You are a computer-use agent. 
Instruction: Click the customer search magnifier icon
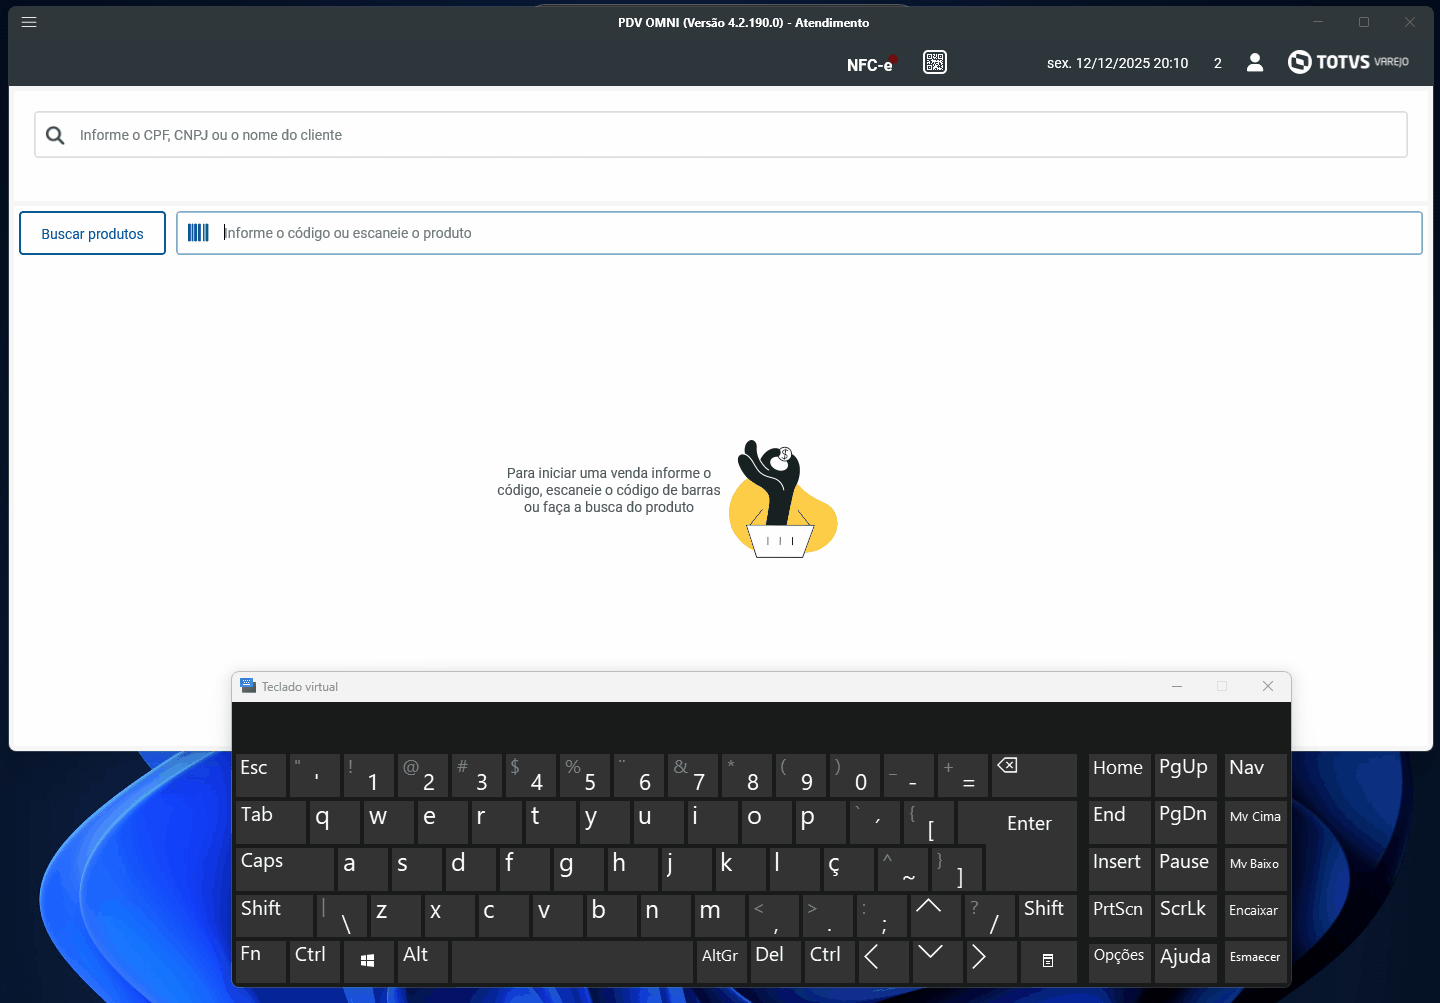tap(55, 135)
